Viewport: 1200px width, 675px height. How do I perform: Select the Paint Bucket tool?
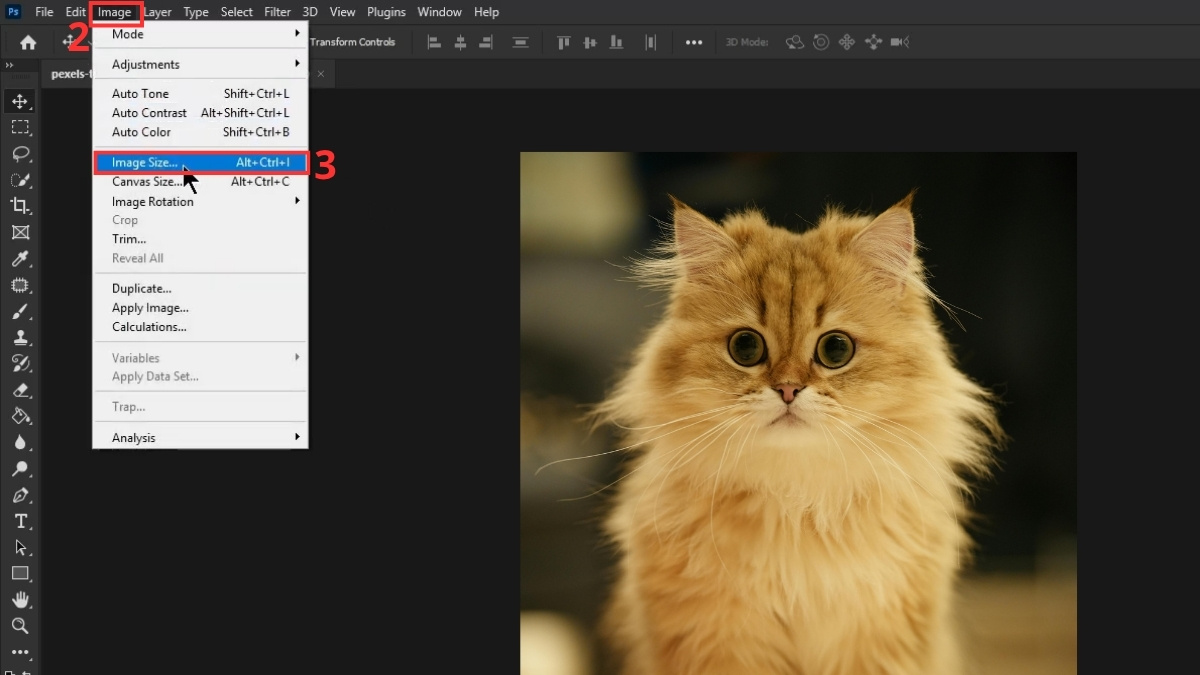point(20,416)
